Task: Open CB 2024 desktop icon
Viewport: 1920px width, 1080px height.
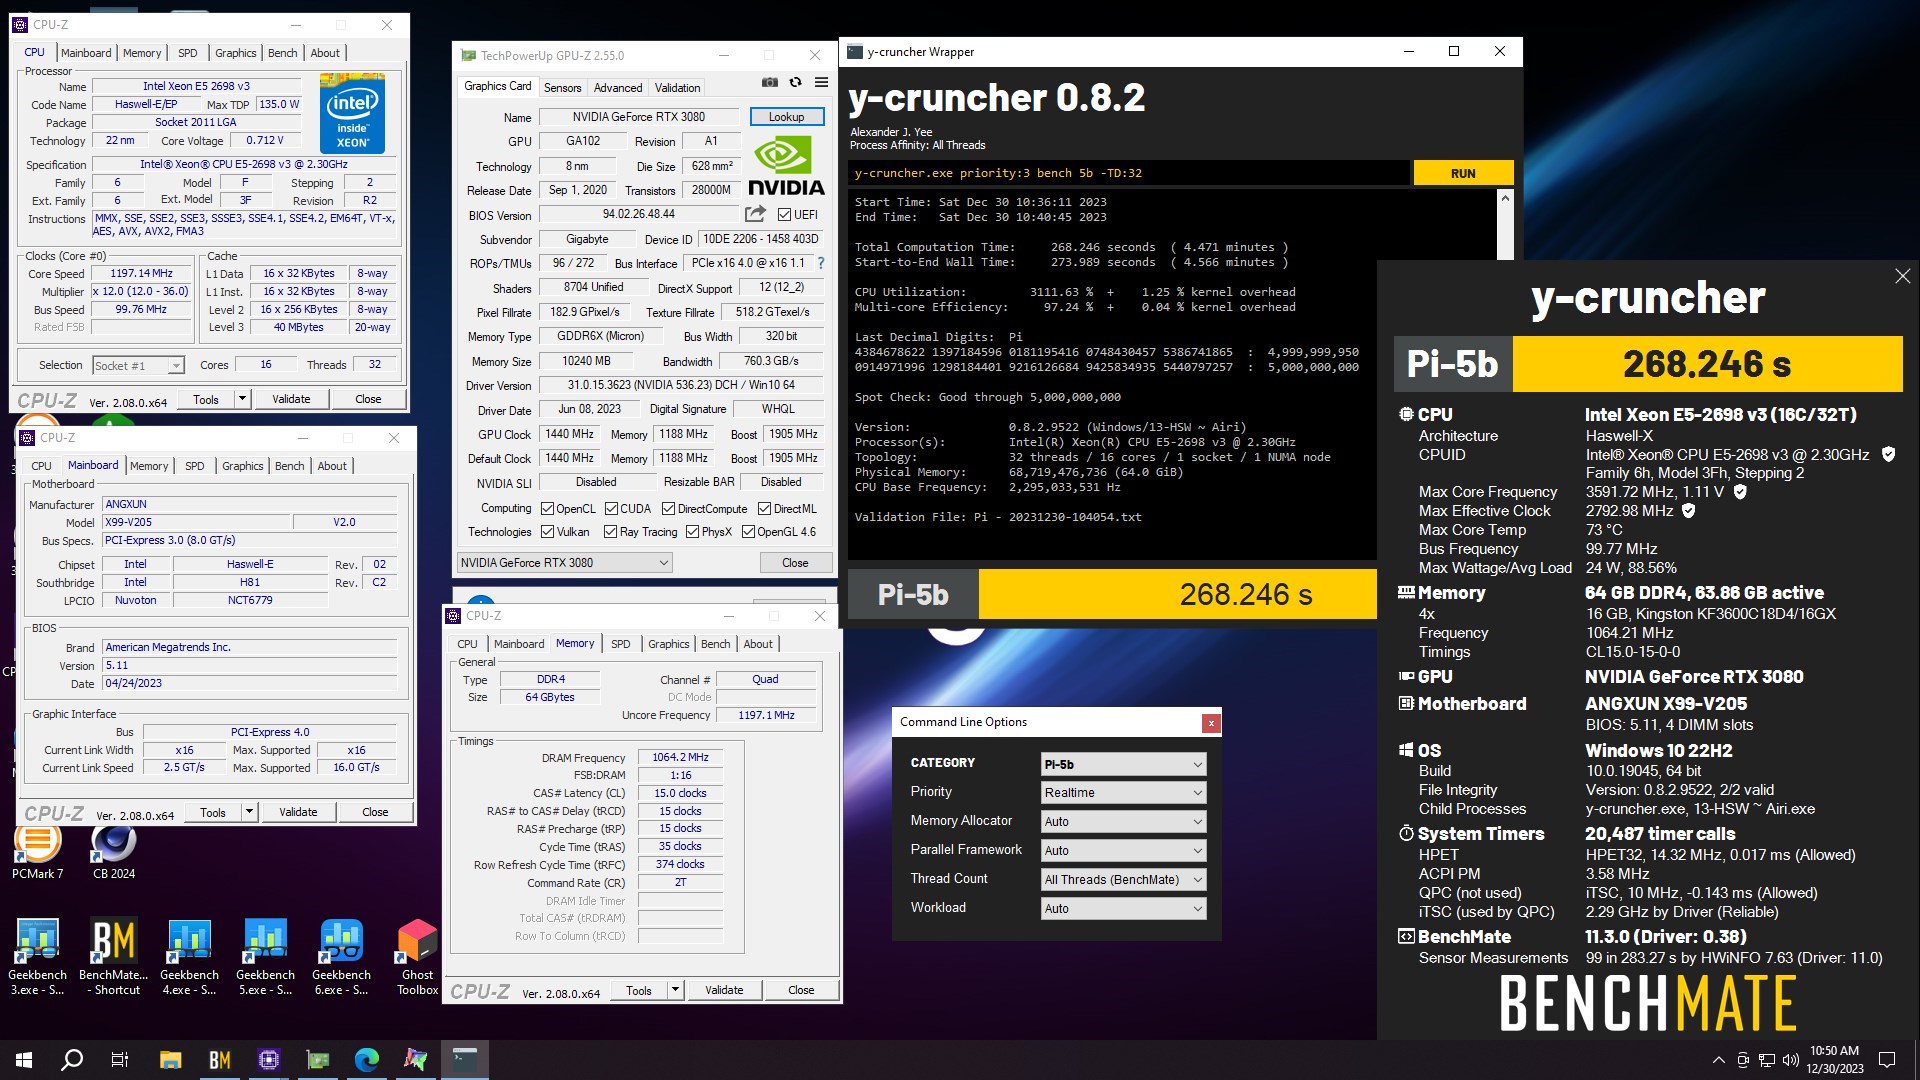Action: coord(114,850)
